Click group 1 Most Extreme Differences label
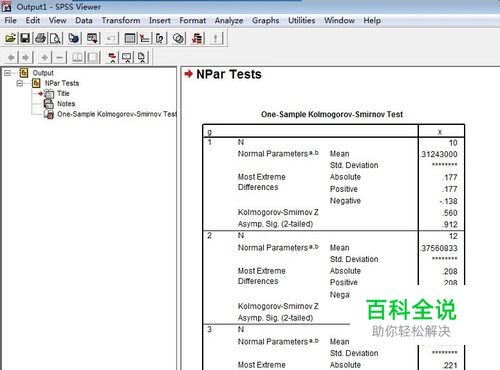Image resolution: width=500 pixels, height=370 pixels. click(x=262, y=182)
